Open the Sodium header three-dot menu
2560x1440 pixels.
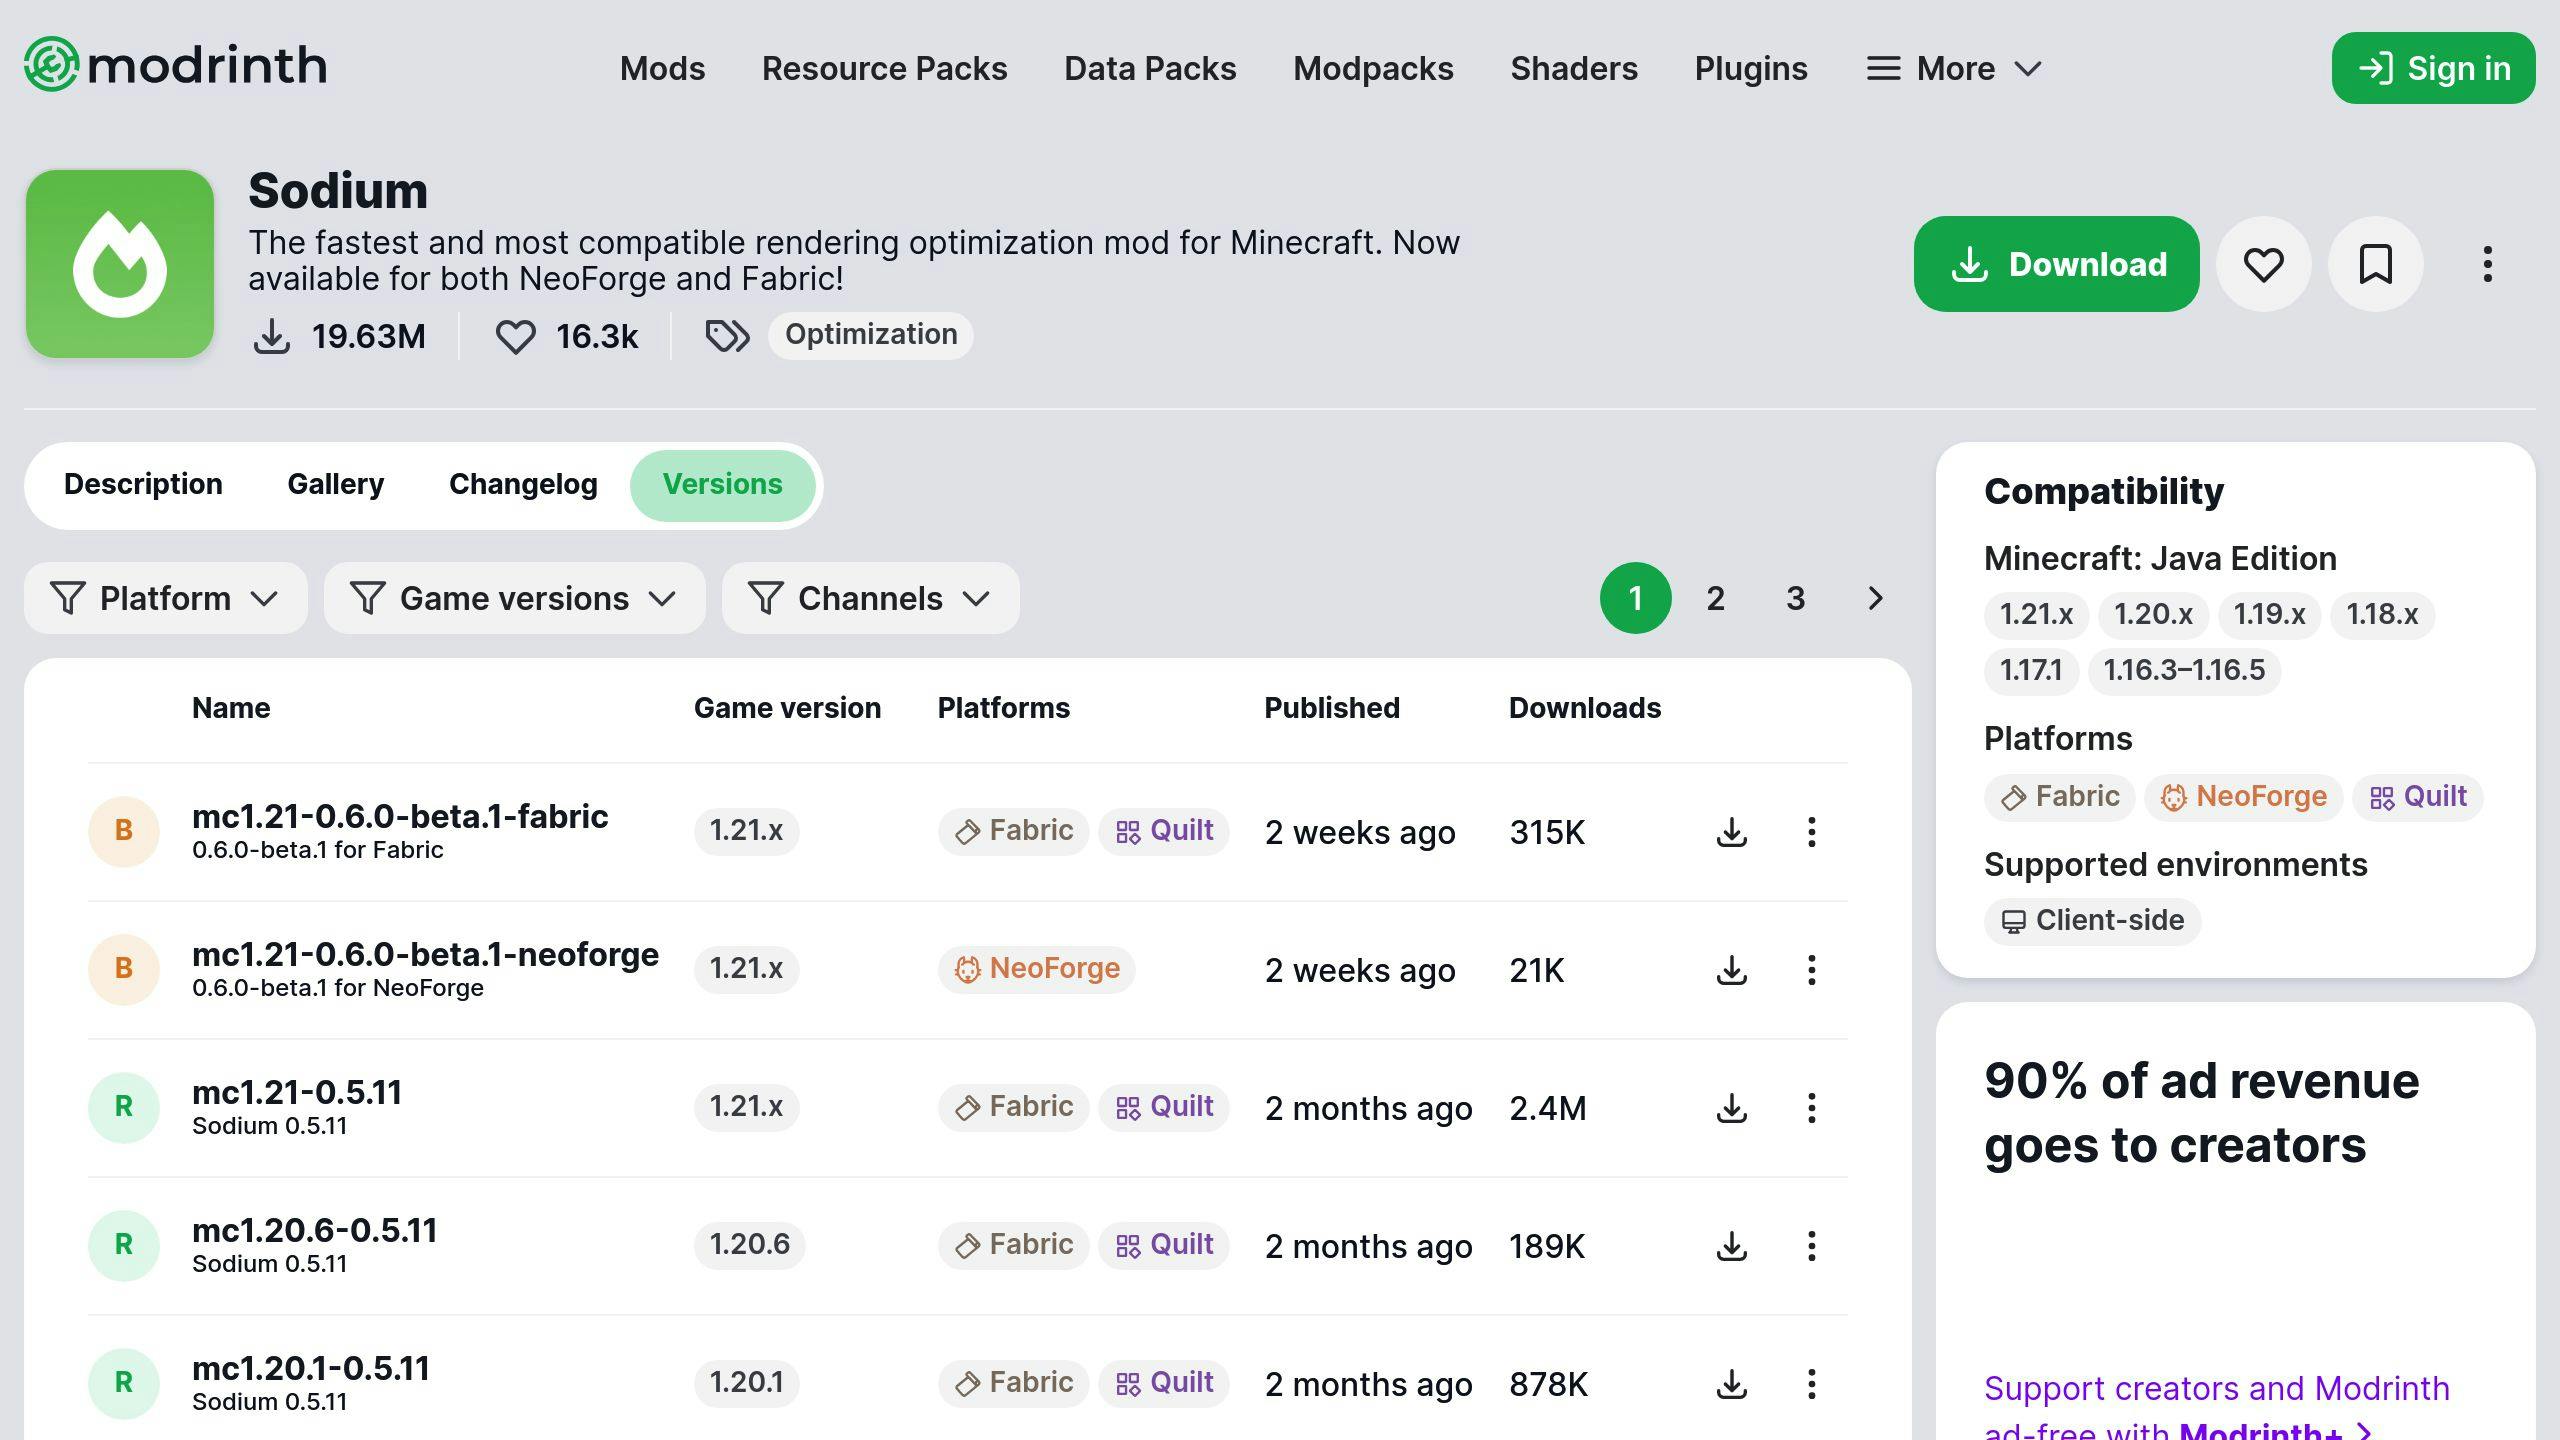[x=2488, y=264]
